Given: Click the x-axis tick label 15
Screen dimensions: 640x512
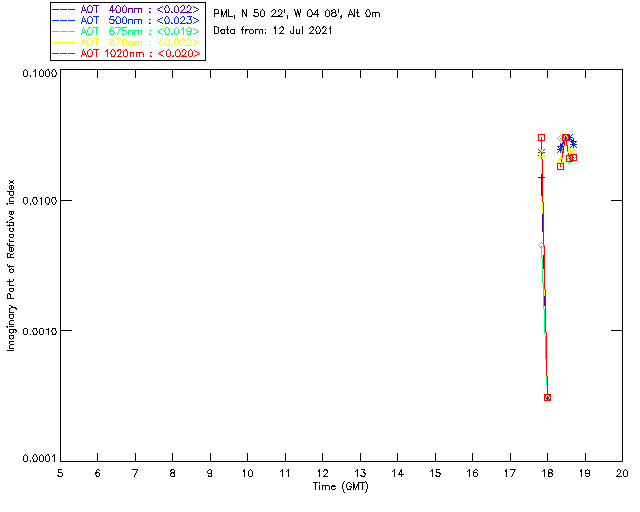Looking at the screenshot, I should 435,473.
